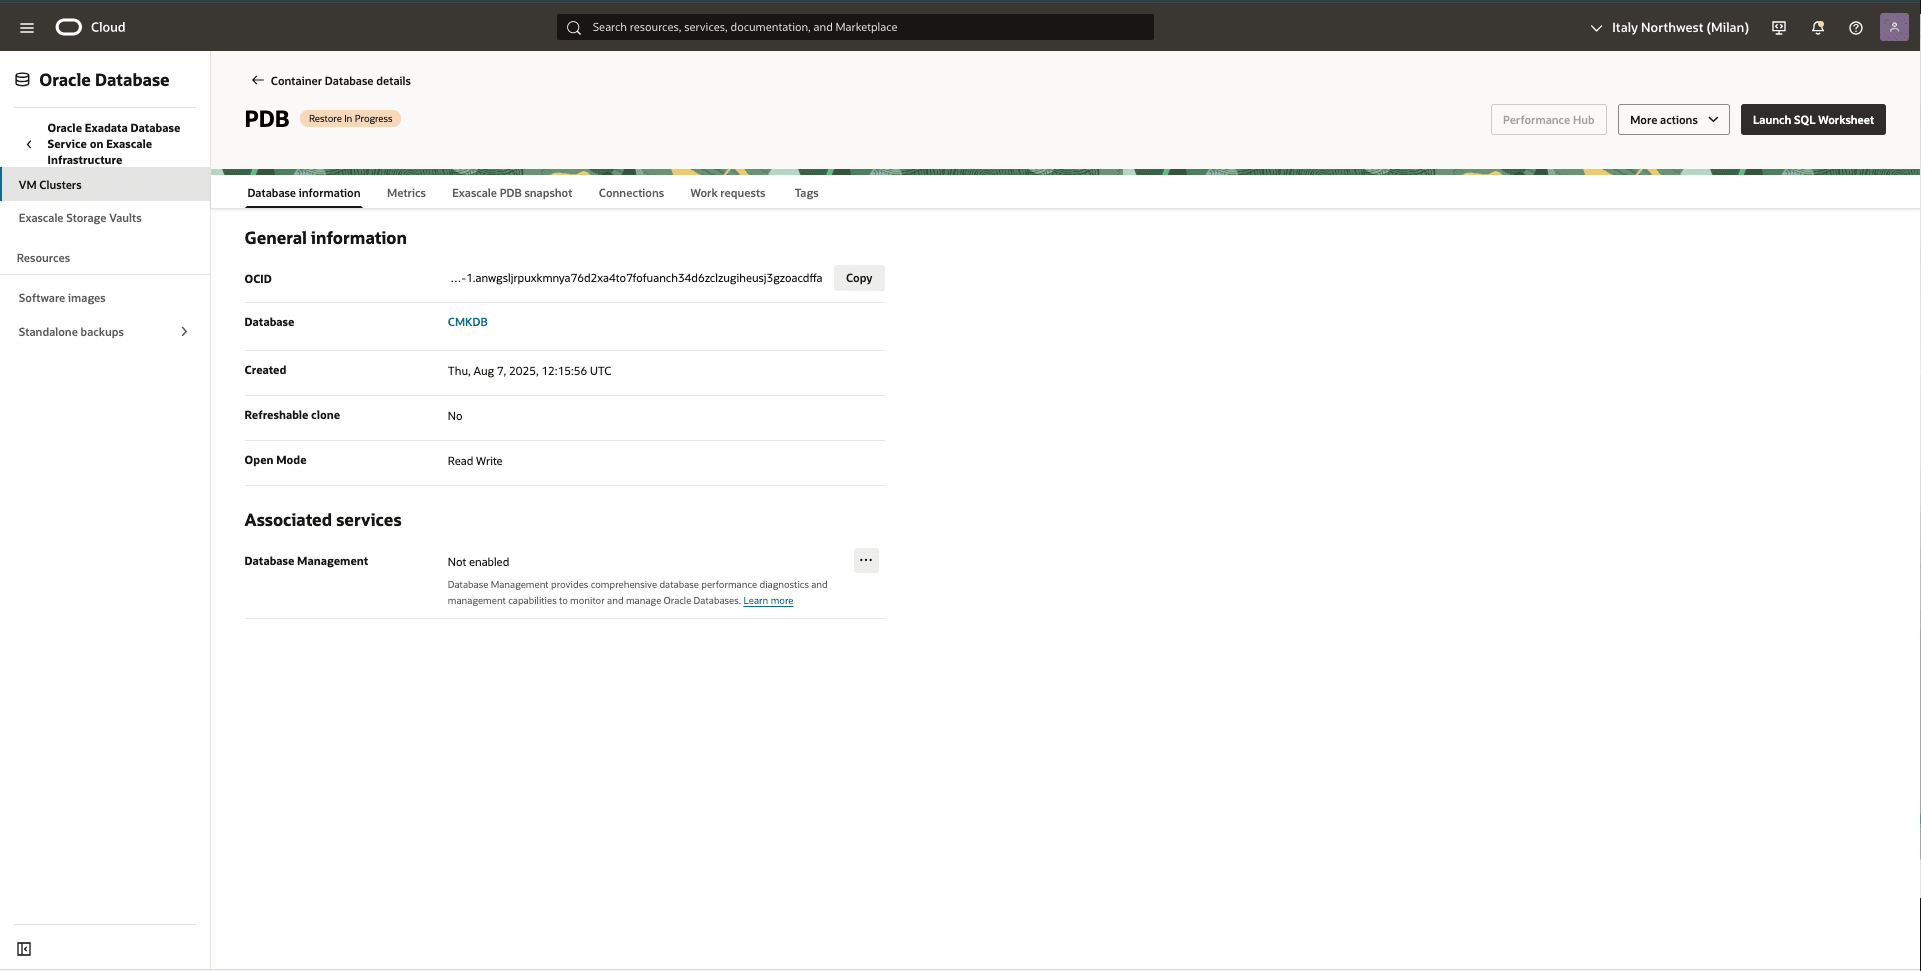Open the help question mark icon
1921x971 pixels.
(x=1856, y=28)
